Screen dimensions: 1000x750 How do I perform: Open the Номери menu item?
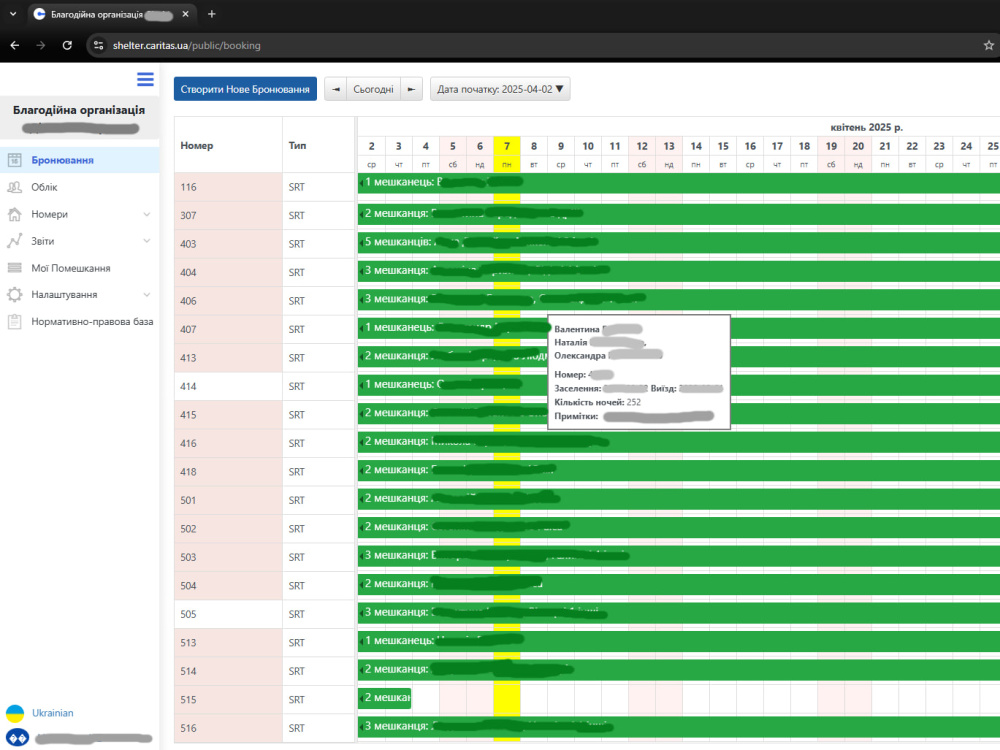tap(80, 214)
